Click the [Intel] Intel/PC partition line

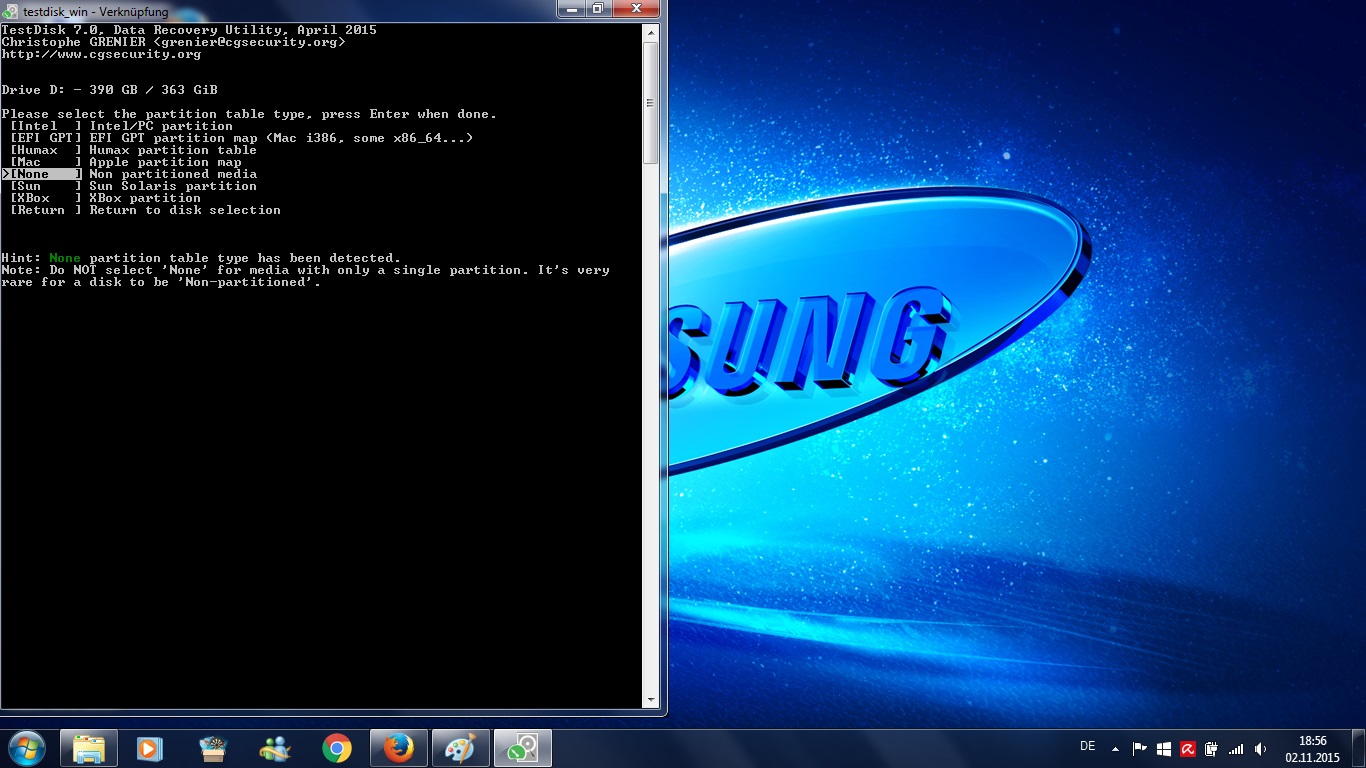[x=121, y=126]
